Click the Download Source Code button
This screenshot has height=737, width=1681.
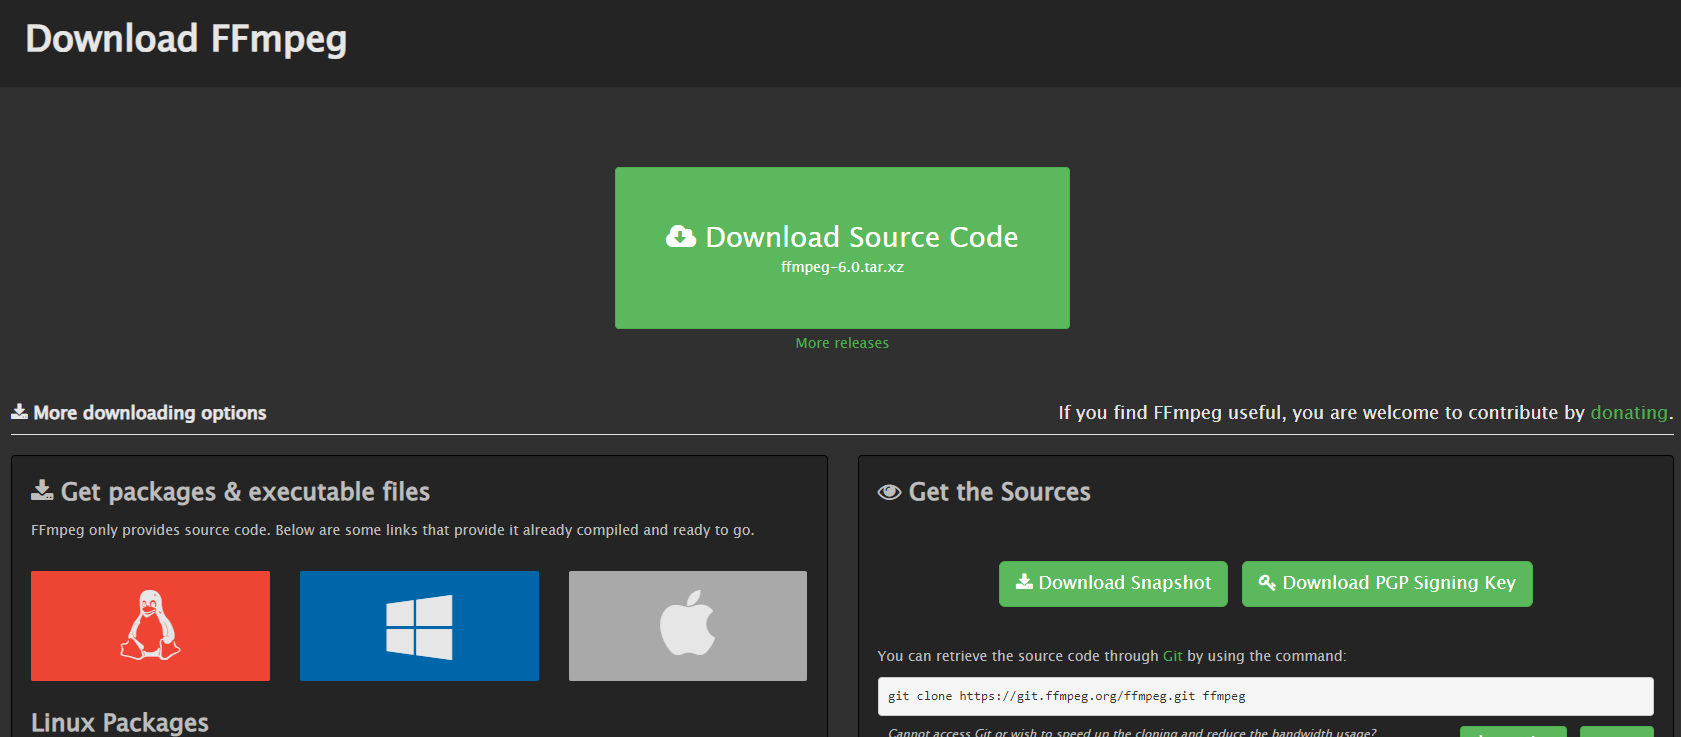coord(842,248)
